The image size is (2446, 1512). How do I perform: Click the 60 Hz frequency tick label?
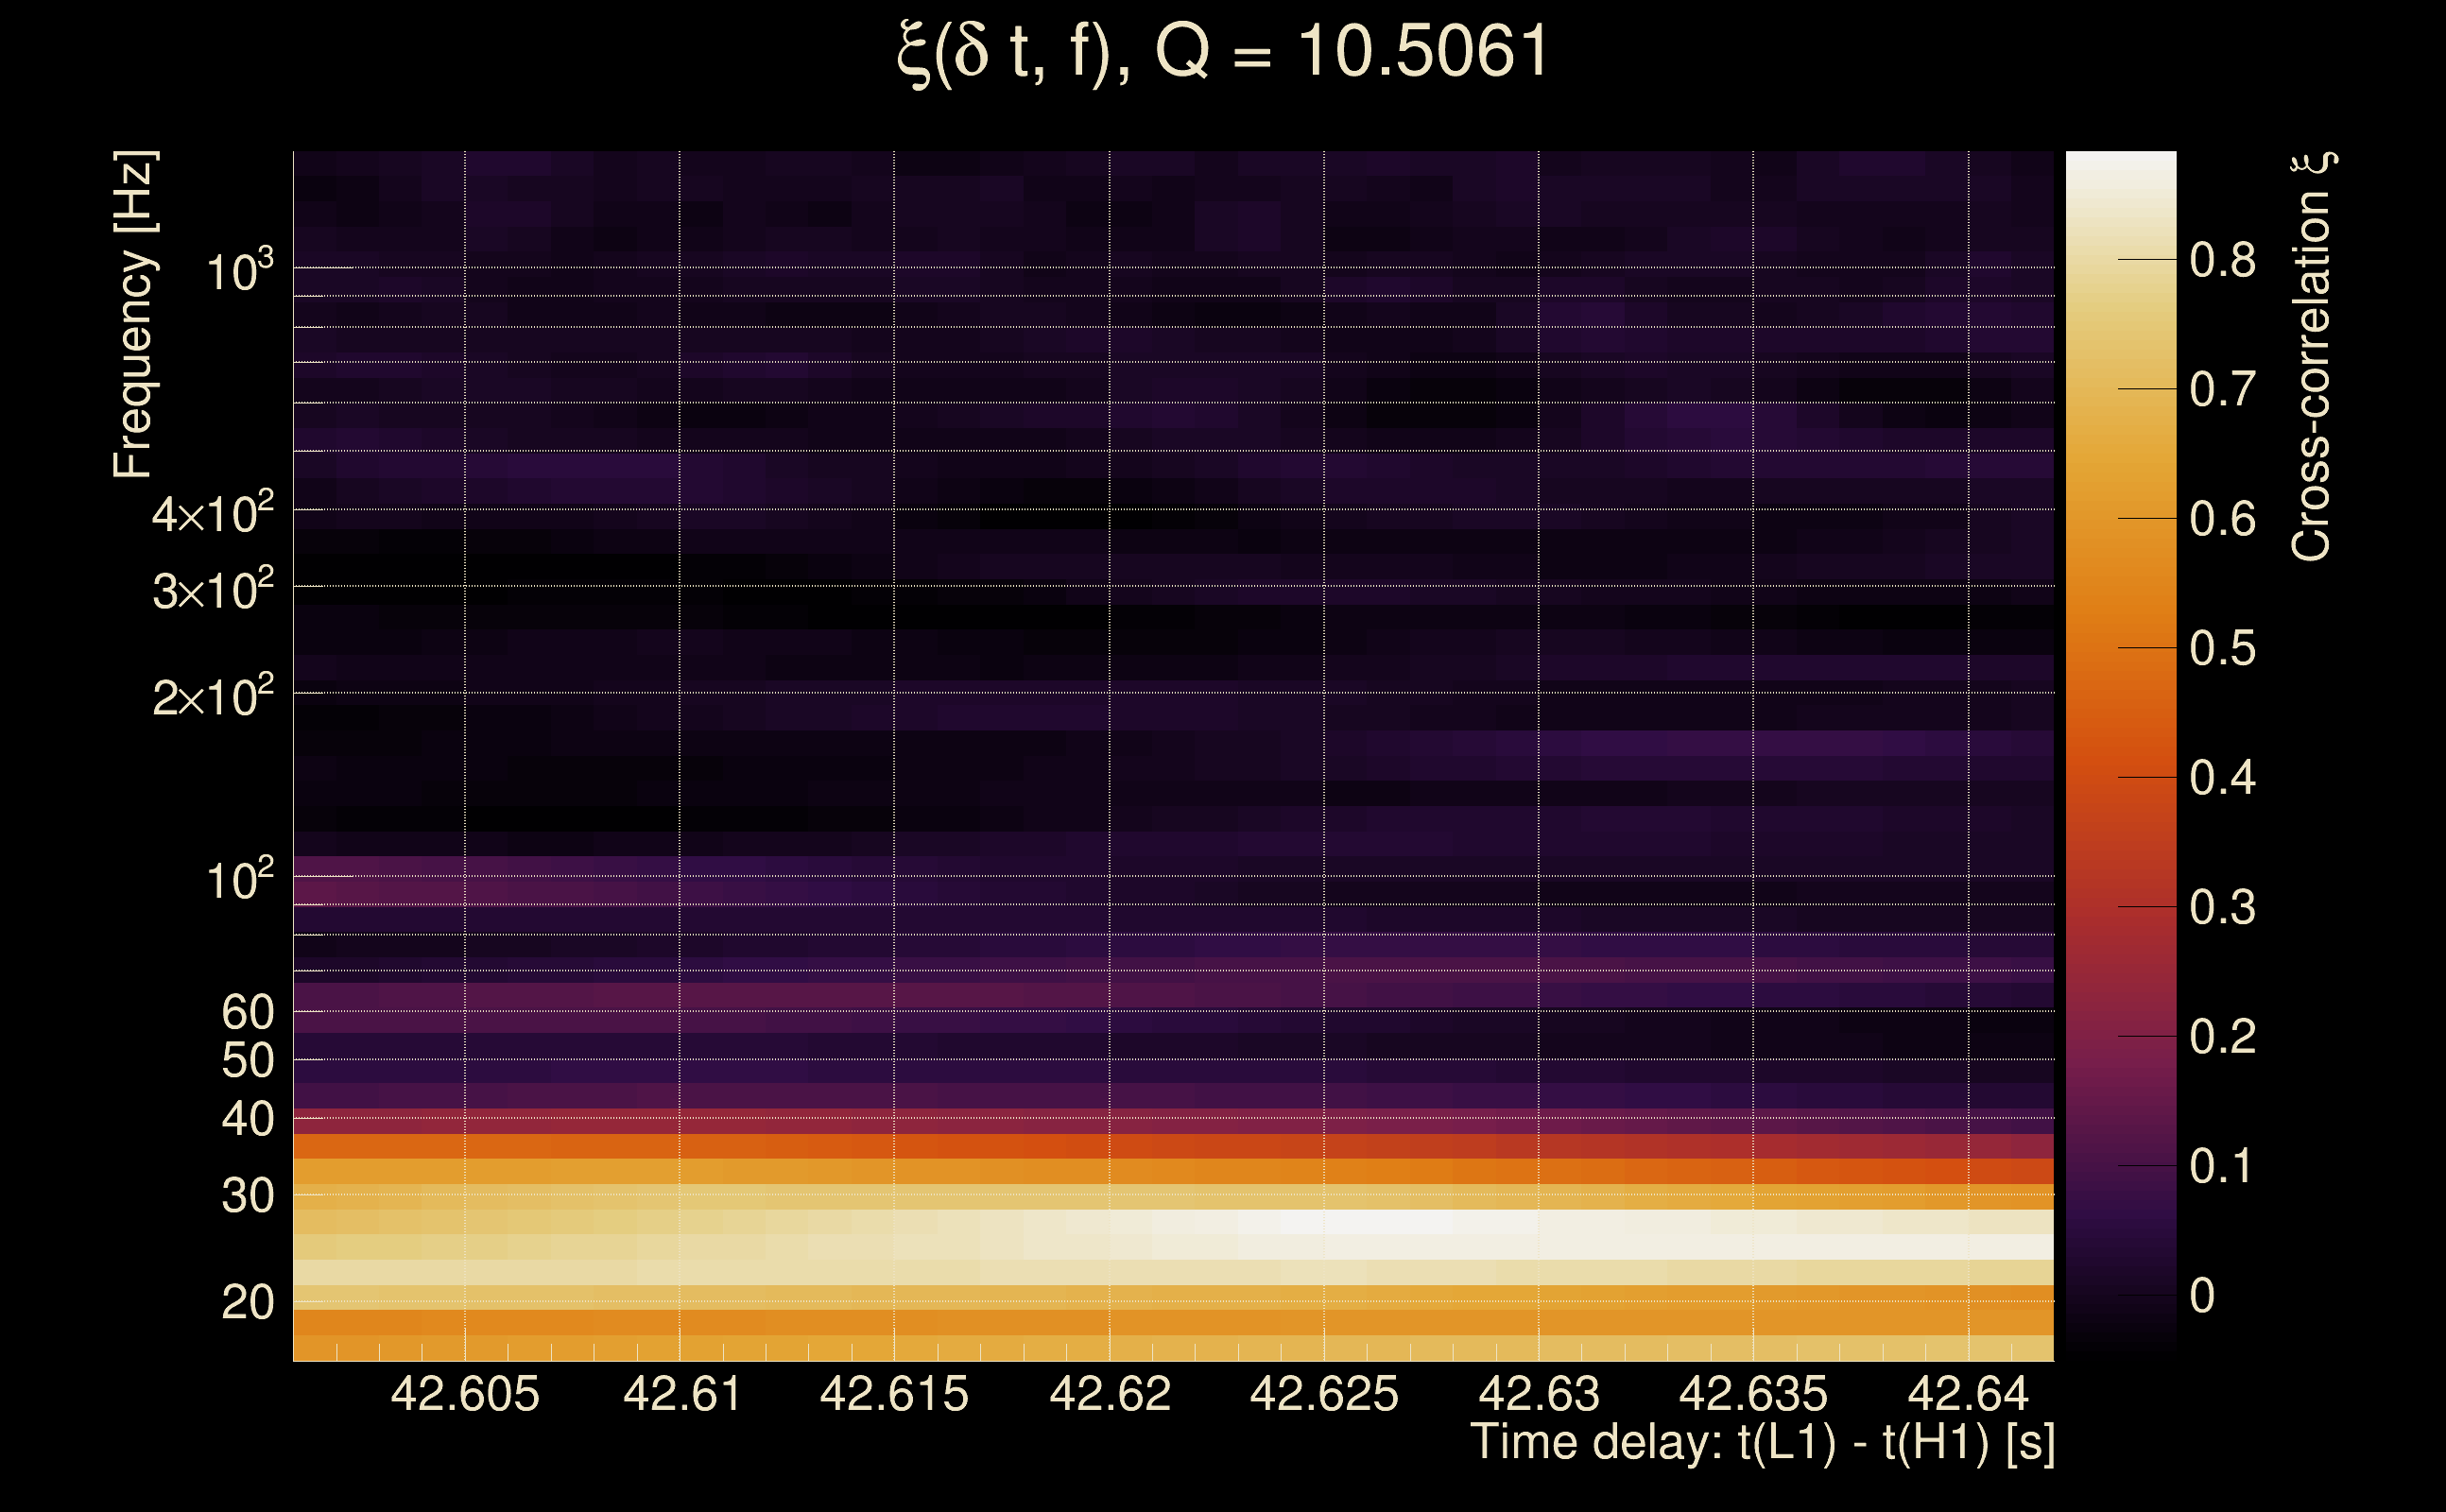(247, 1012)
